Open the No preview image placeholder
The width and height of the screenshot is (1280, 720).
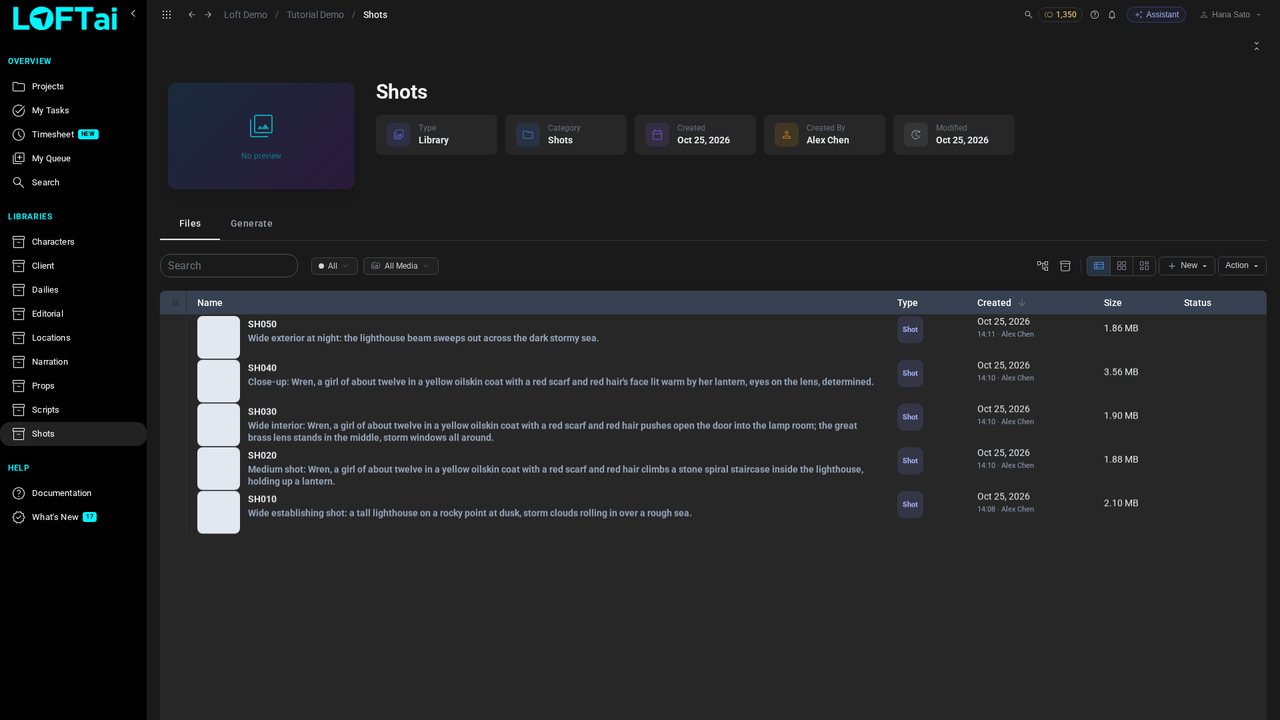[261, 136]
